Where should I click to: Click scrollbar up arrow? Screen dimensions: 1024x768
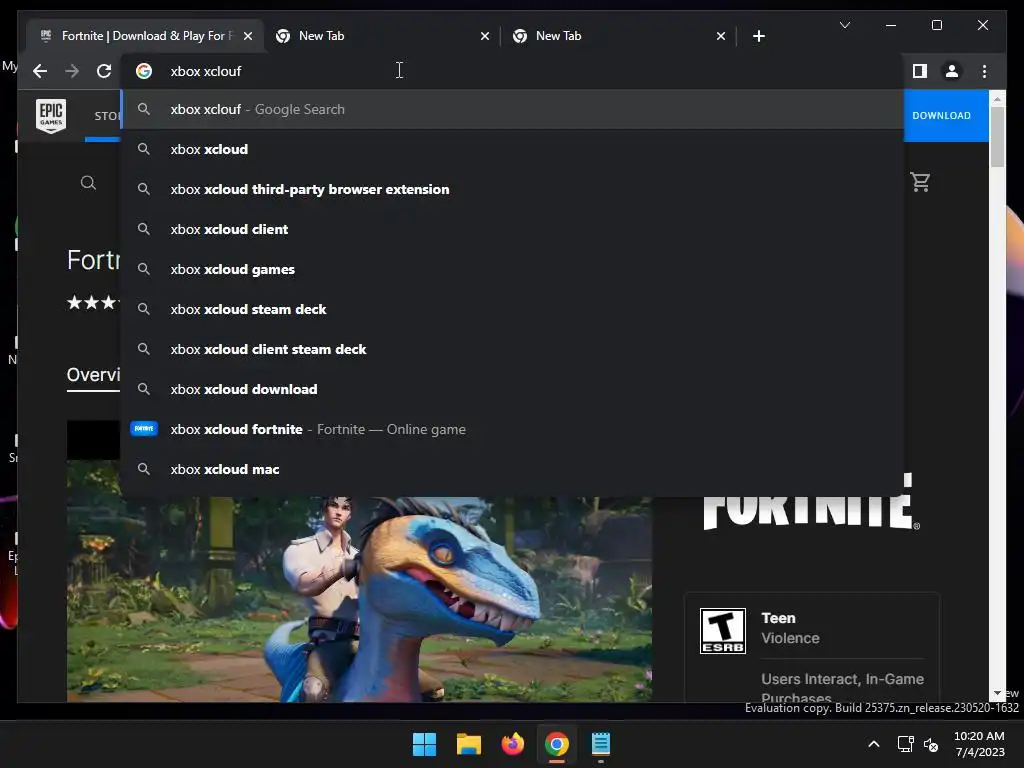pyautogui.click(x=997, y=99)
